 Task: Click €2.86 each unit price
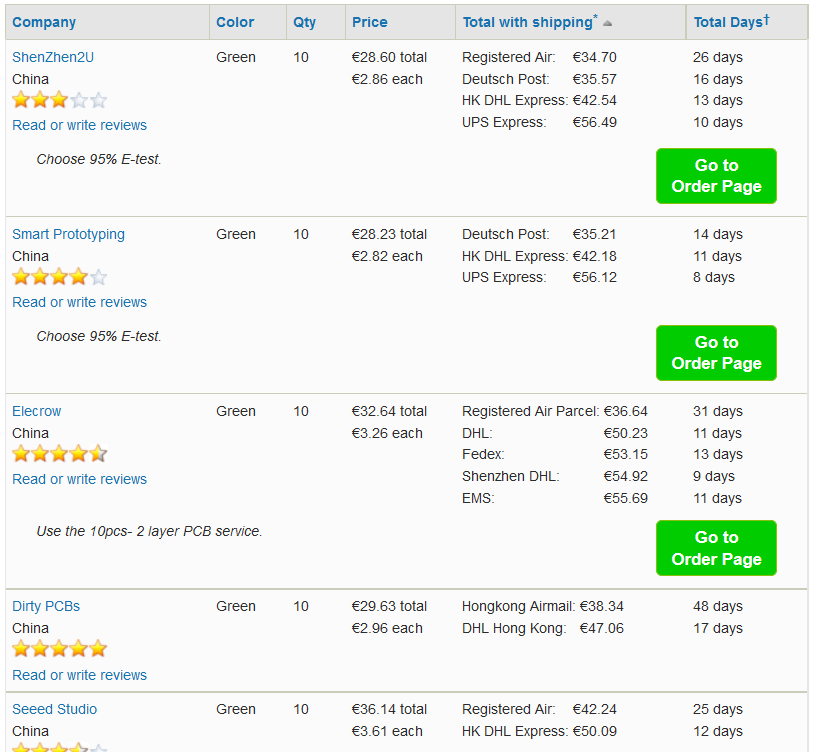click(x=387, y=79)
